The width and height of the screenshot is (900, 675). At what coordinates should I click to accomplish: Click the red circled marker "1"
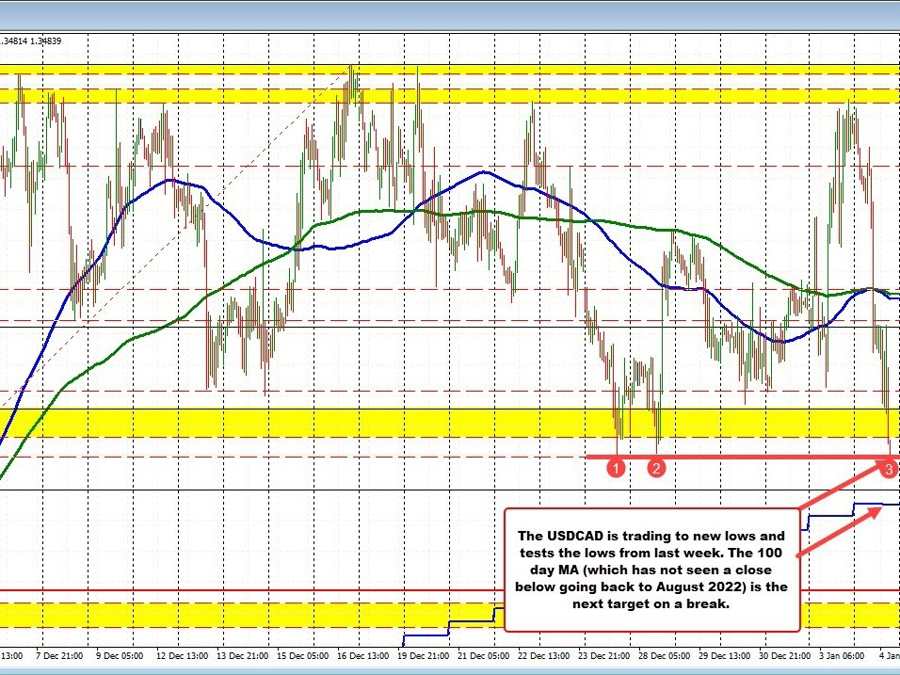click(616, 467)
